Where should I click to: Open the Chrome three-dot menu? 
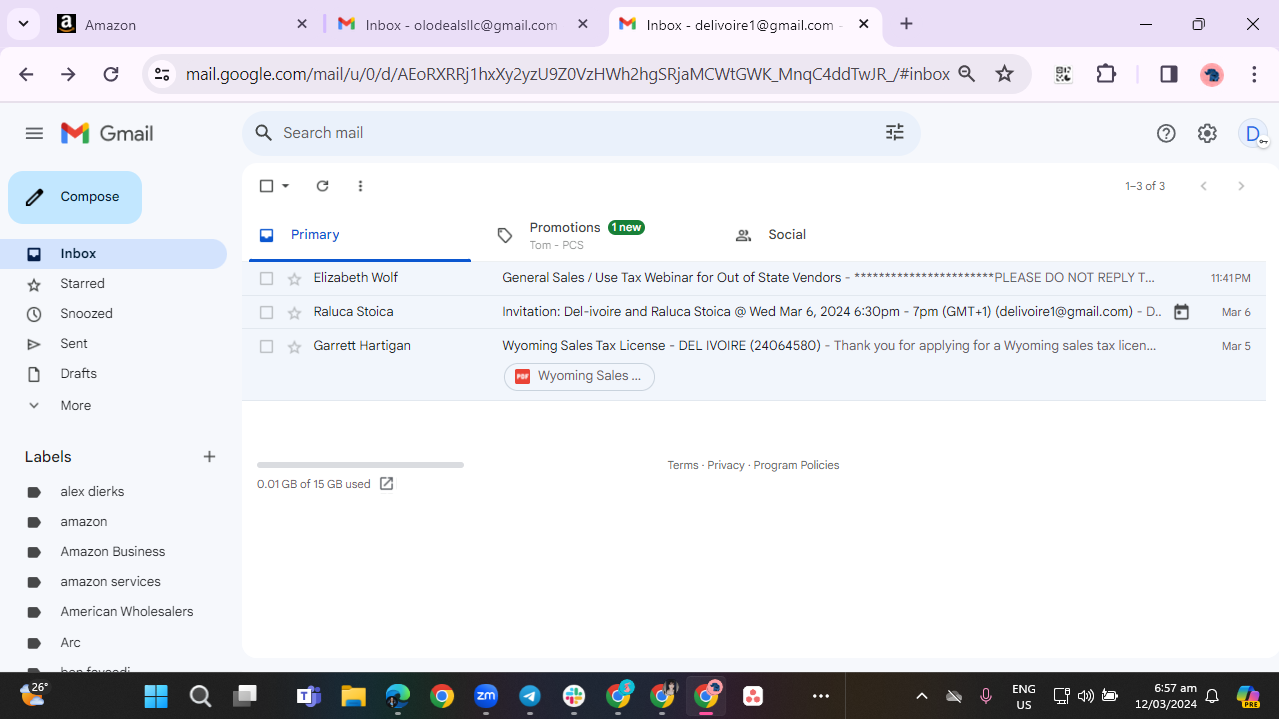(x=1254, y=74)
